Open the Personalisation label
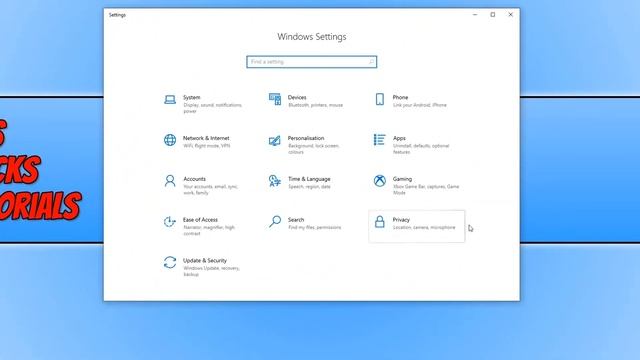 point(306,138)
